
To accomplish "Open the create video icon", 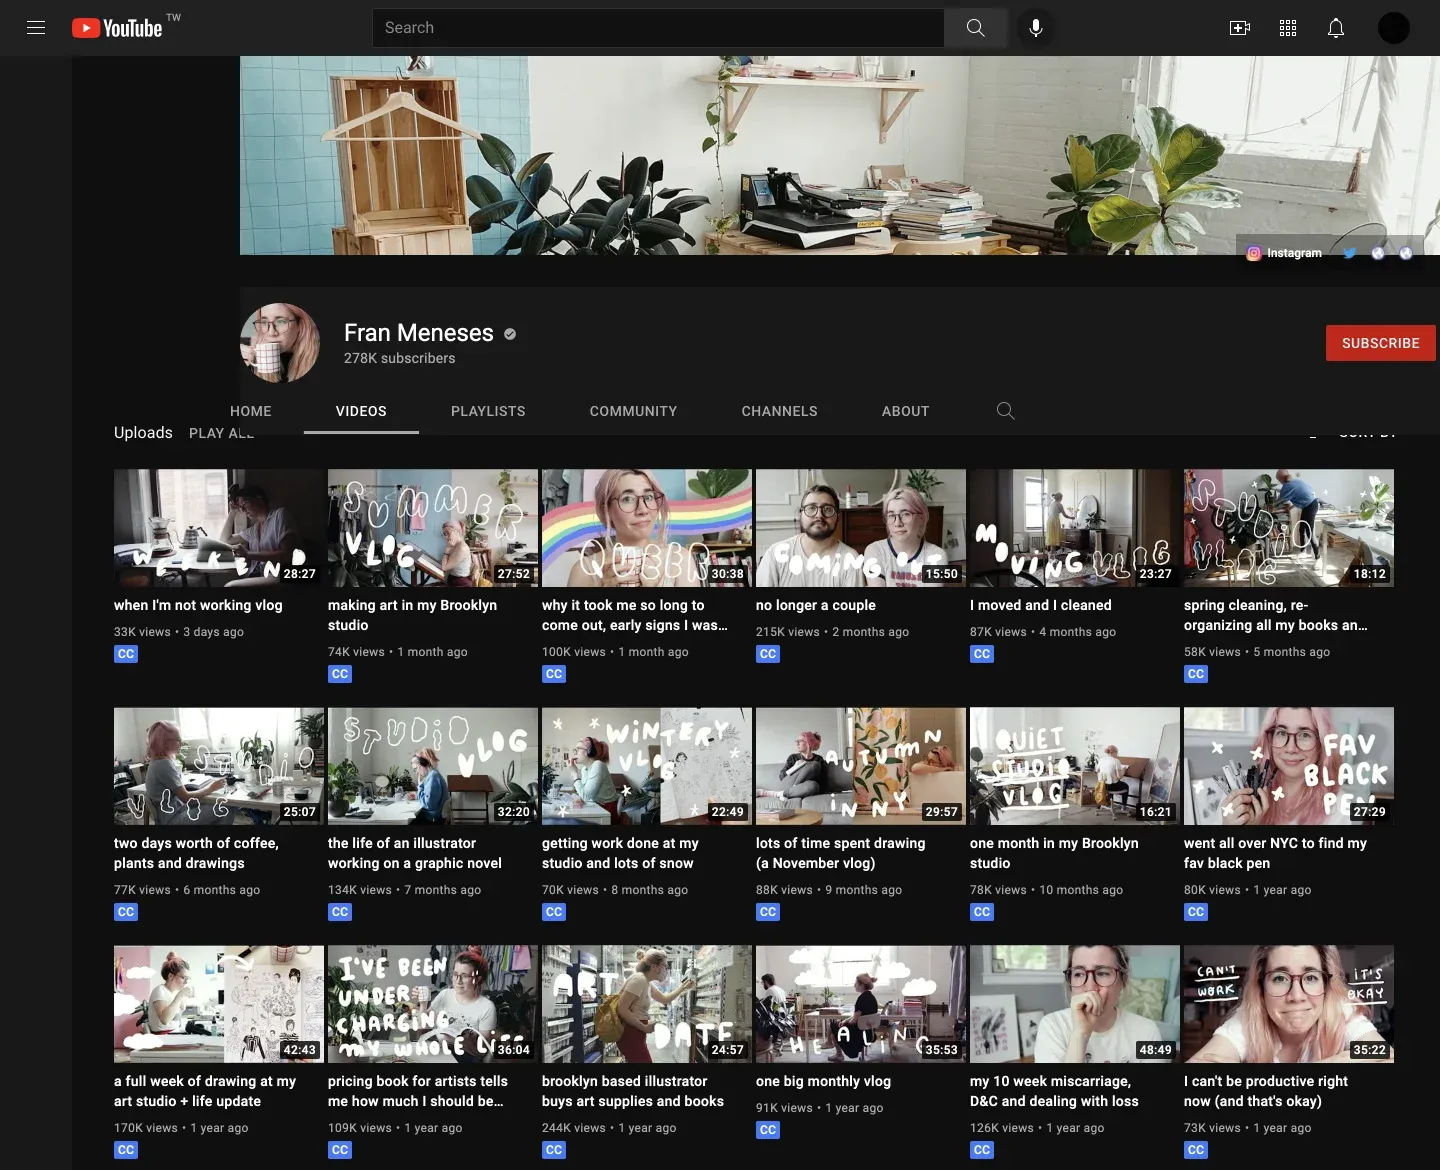I will (1239, 28).
